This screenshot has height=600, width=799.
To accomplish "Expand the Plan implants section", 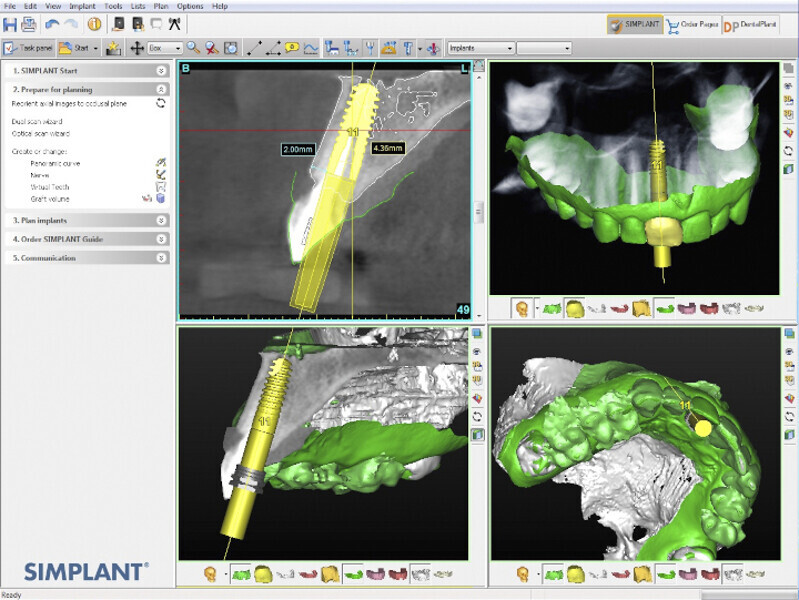I will click(x=161, y=220).
